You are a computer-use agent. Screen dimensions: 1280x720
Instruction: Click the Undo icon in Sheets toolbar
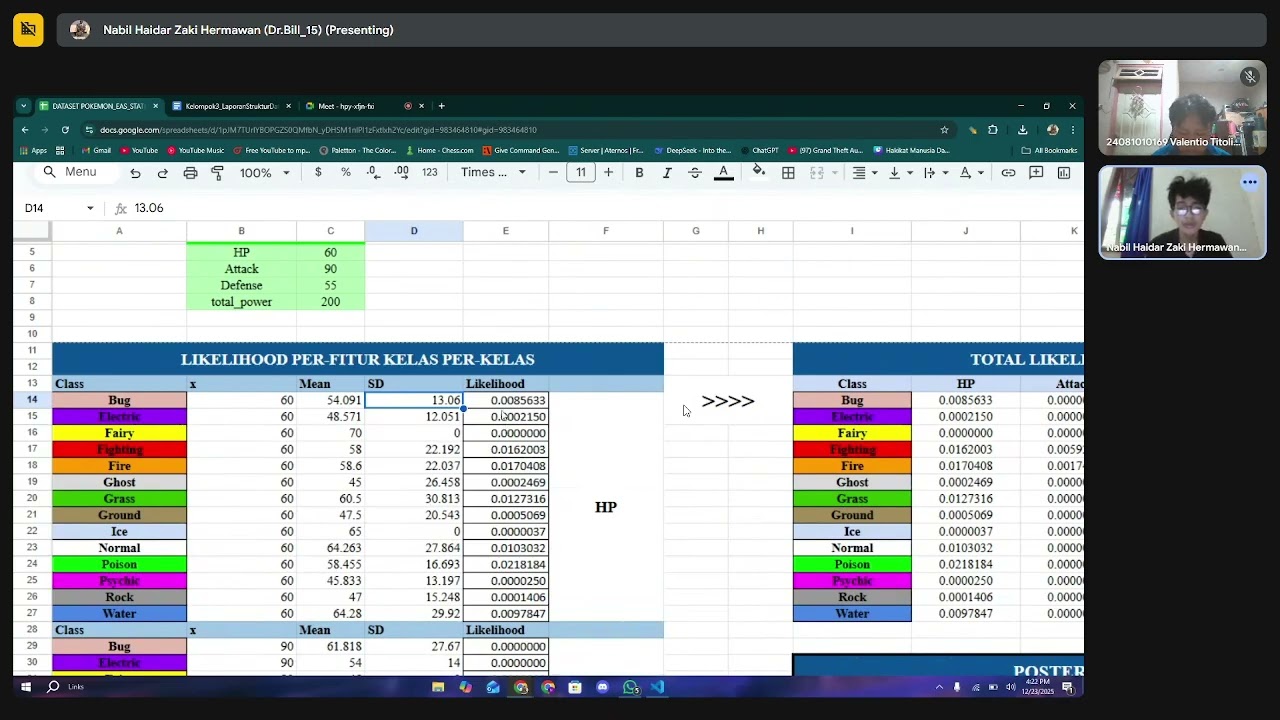pyautogui.click(x=135, y=173)
